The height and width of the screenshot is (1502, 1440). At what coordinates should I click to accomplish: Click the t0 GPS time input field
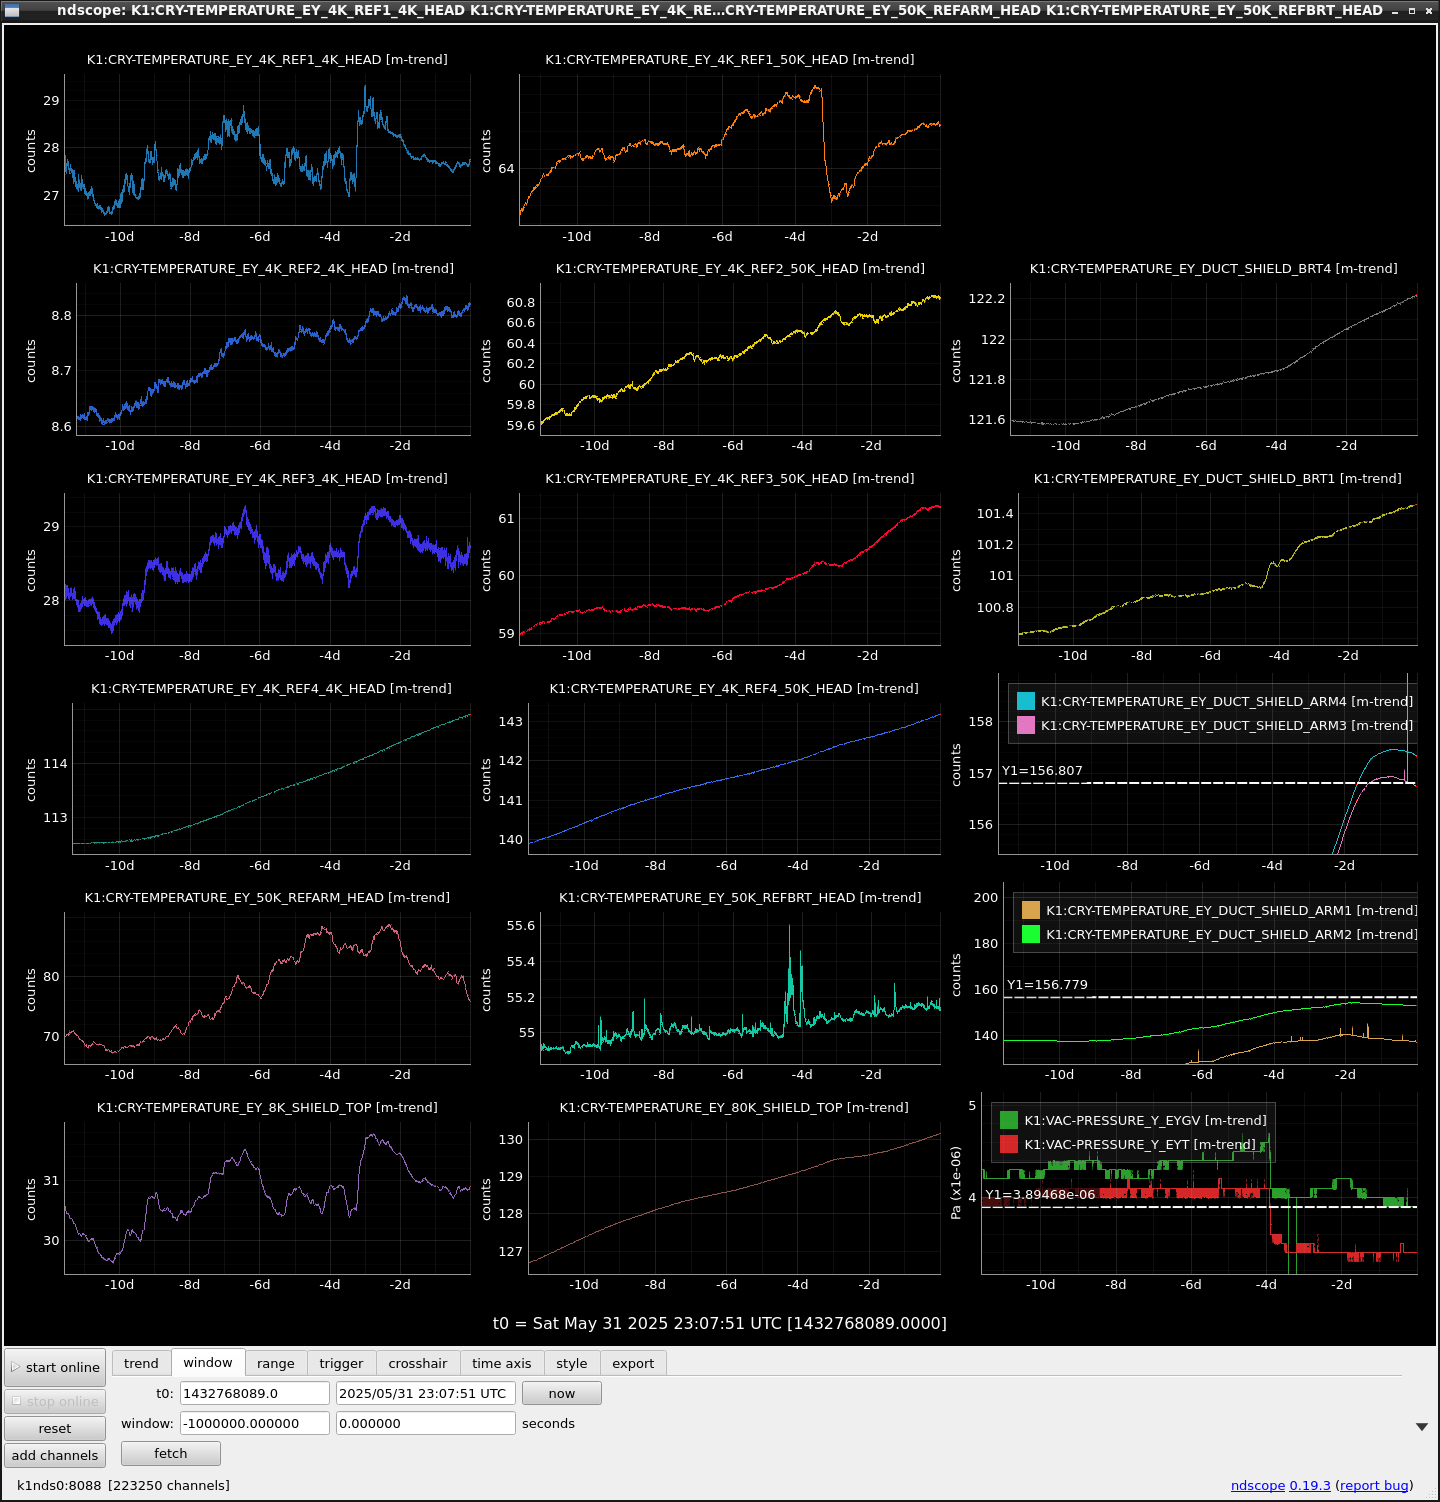pyautogui.click(x=255, y=1393)
